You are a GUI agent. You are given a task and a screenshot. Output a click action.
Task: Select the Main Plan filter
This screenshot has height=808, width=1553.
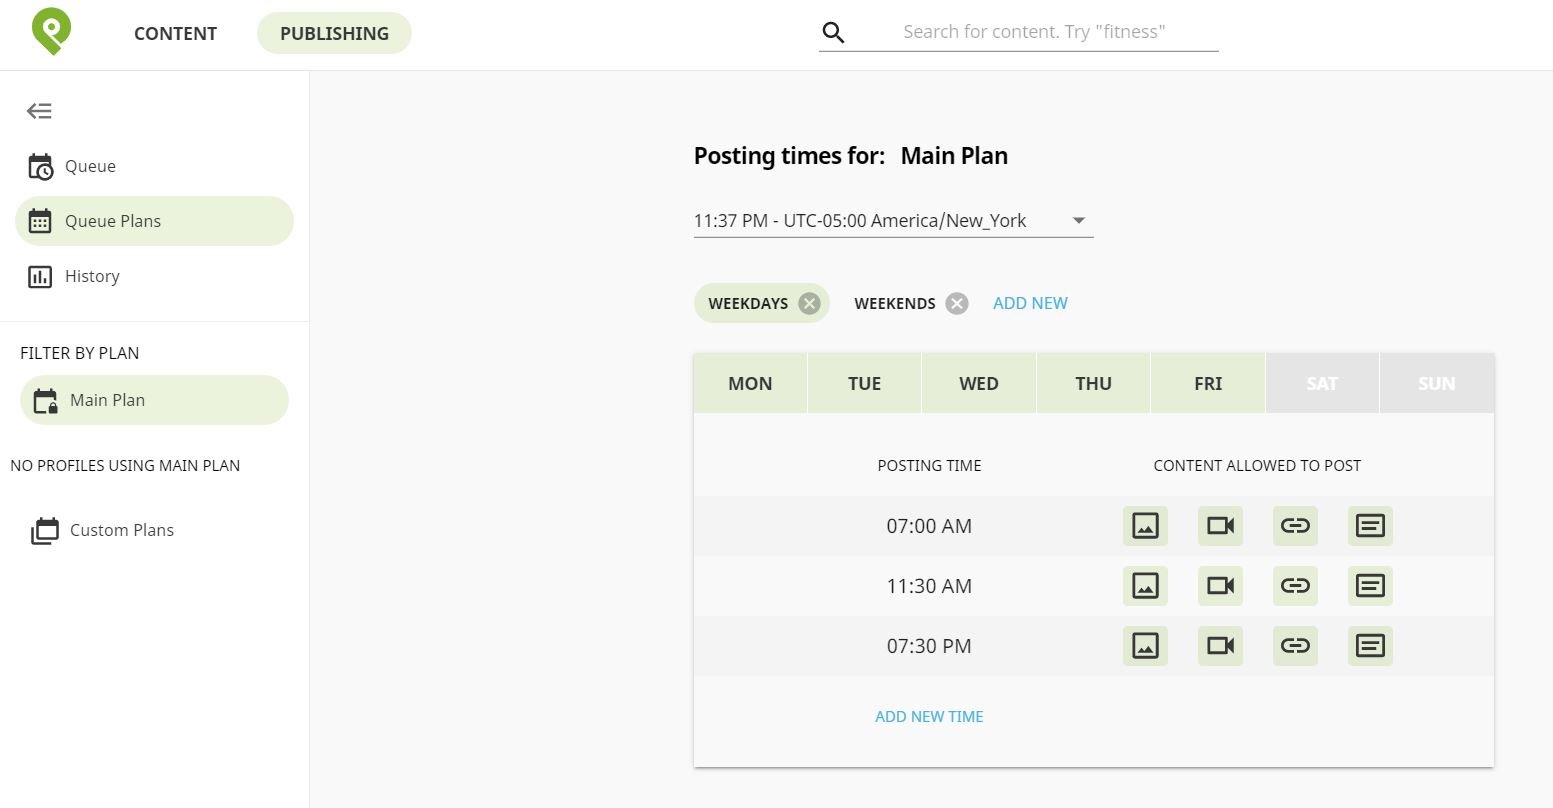(x=107, y=399)
